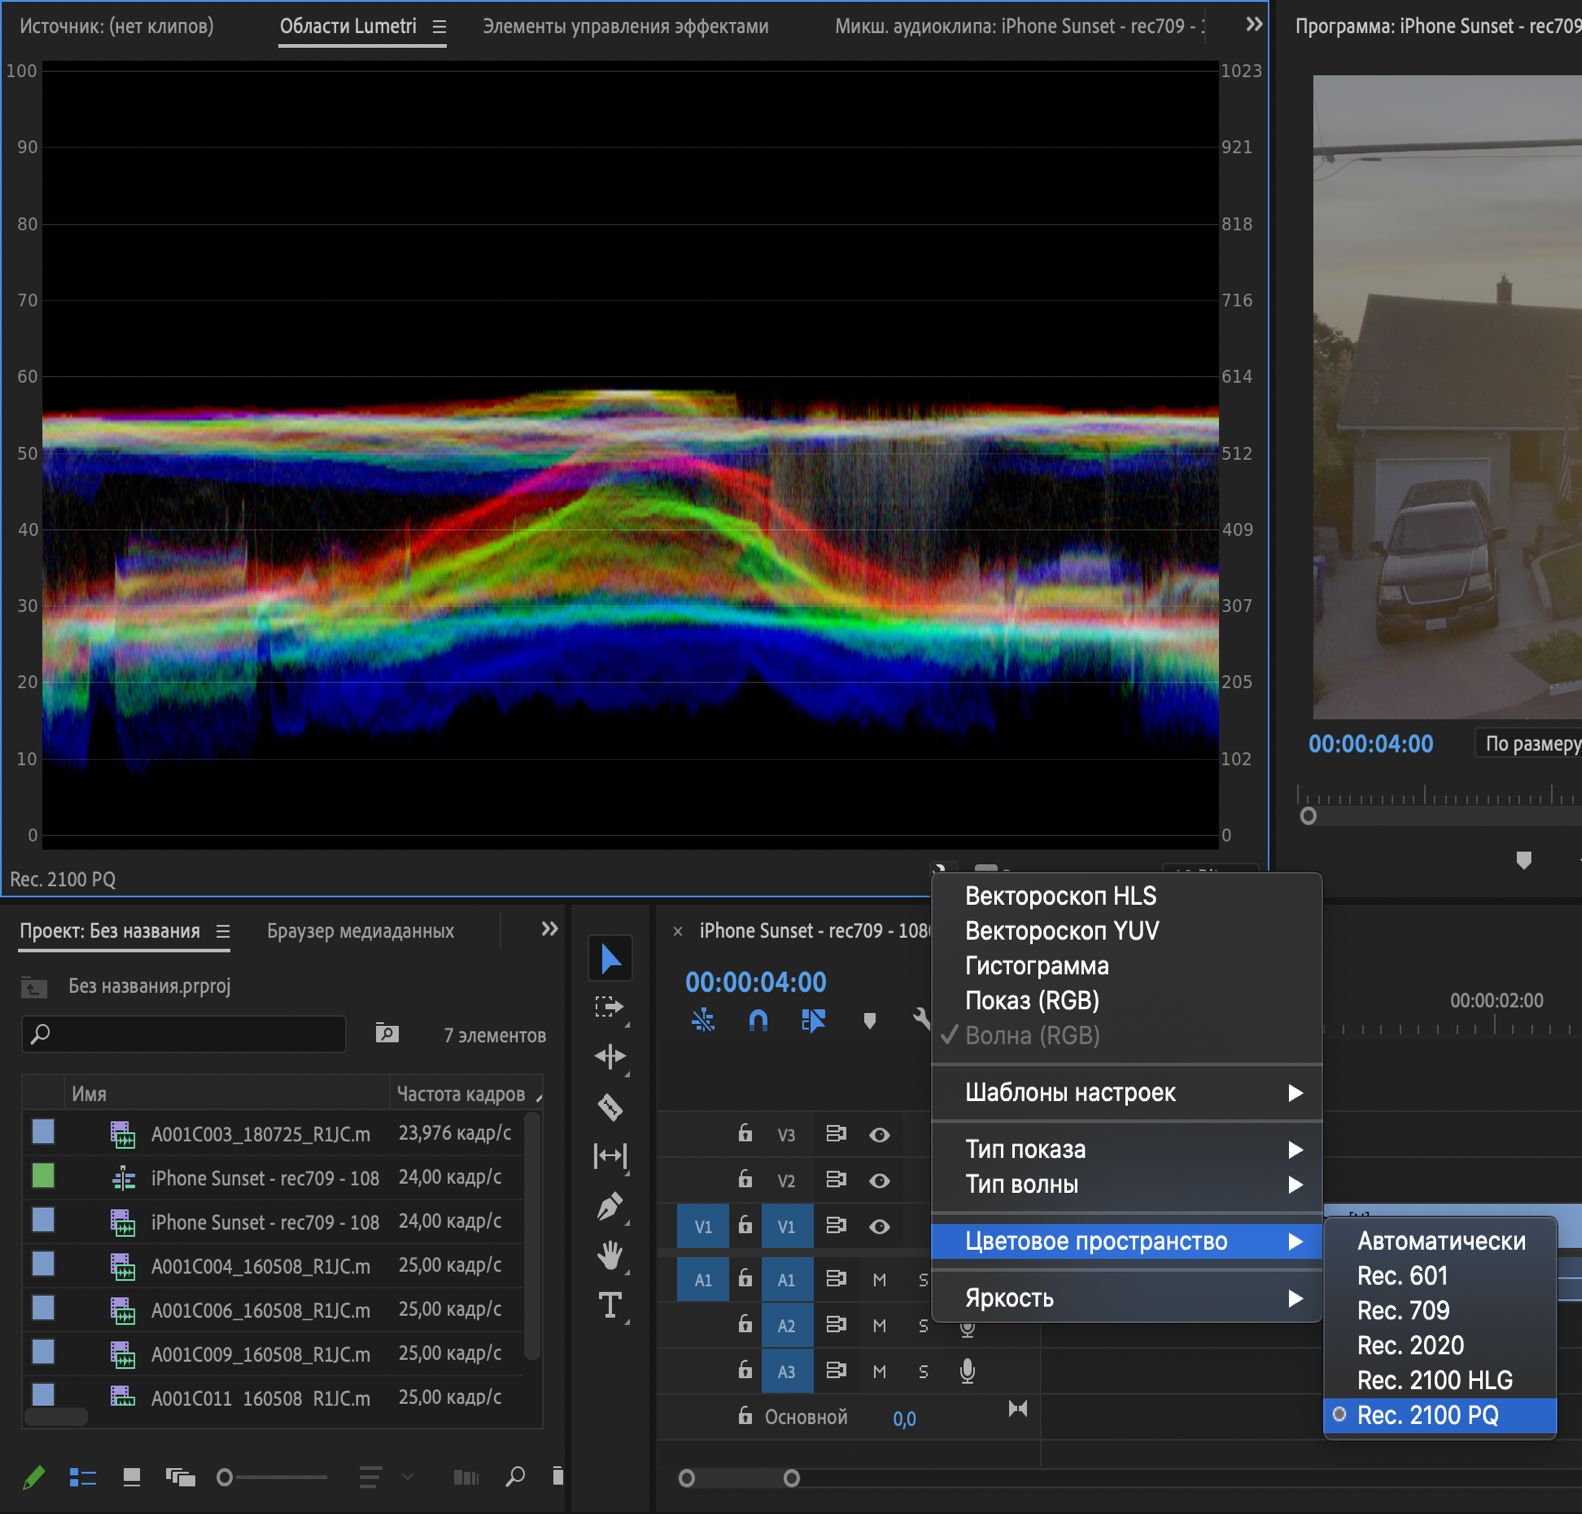The width and height of the screenshot is (1582, 1514).
Task: Open the По размеру zoom dropdown
Action: [x=1530, y=744]
